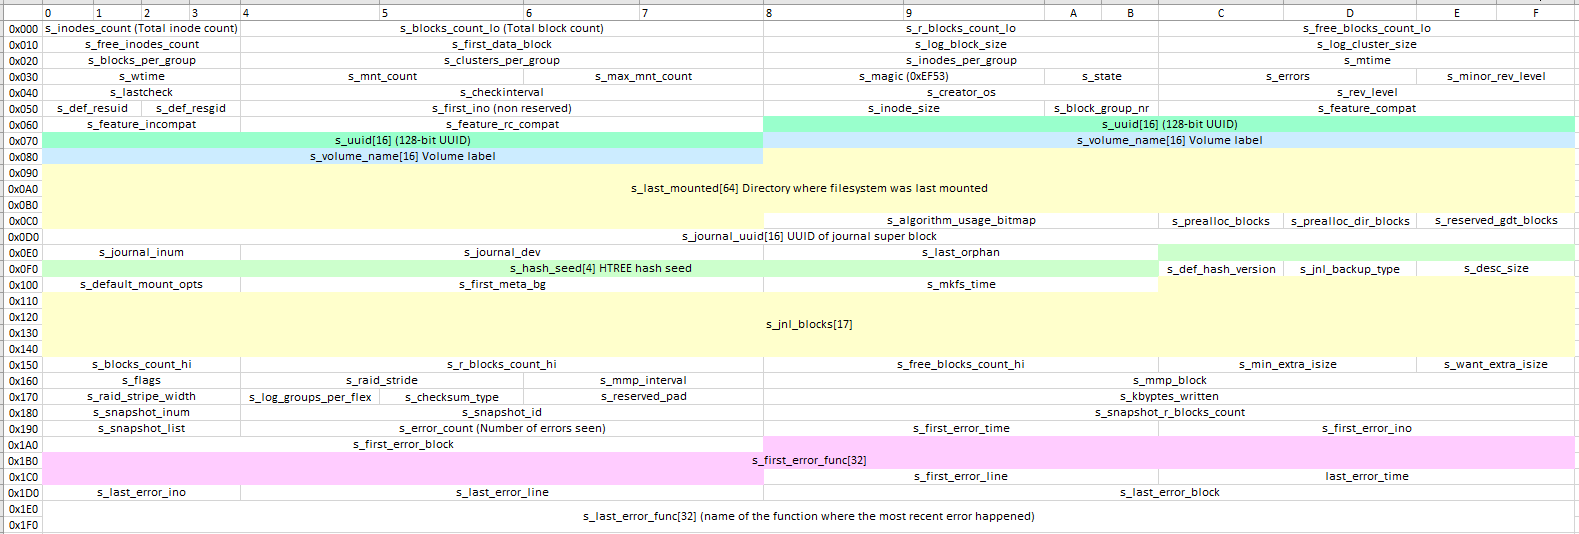1579x534 pixels.
Task: Click the s_last_mounted[64] directory cell
Action: point(808,188)
